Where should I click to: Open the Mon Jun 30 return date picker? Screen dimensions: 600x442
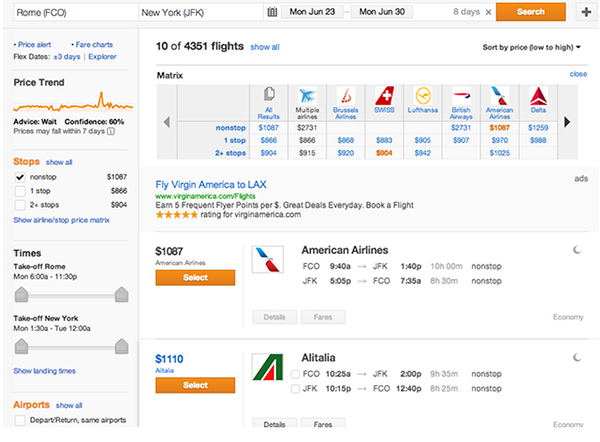(x=382, y=12)
